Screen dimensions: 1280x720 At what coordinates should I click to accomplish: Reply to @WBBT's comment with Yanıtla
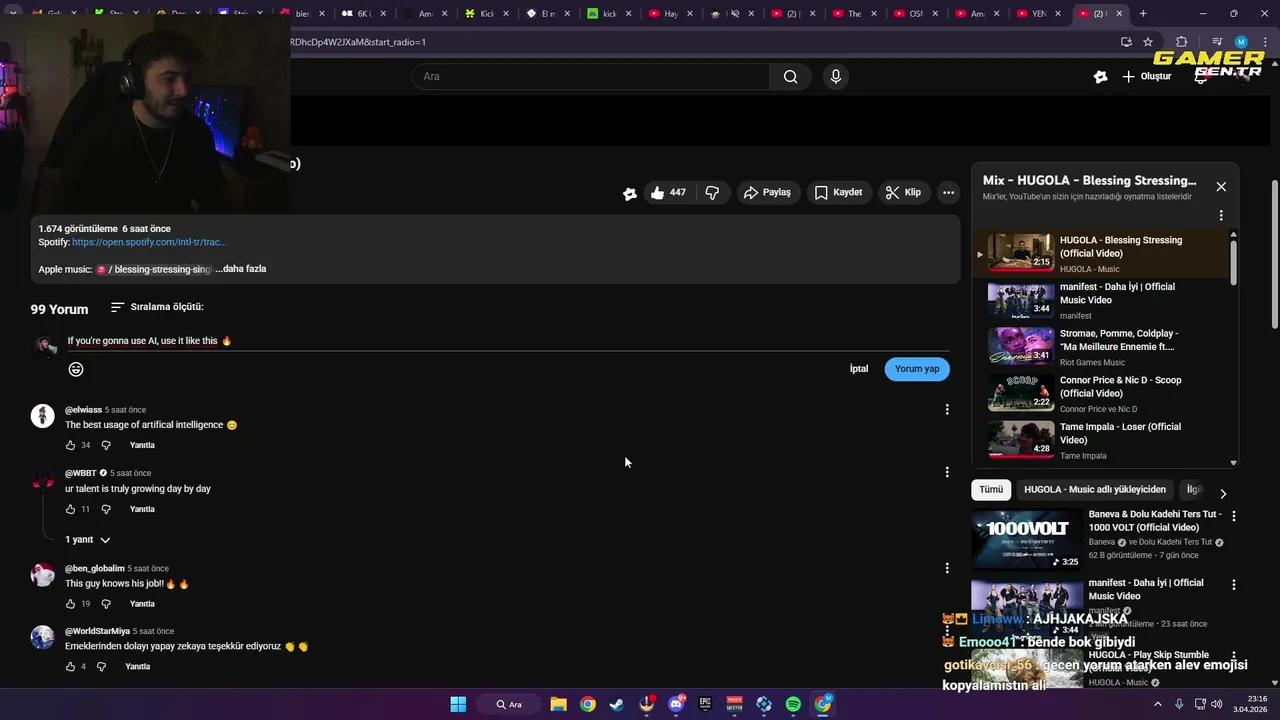tap(142, 509)
